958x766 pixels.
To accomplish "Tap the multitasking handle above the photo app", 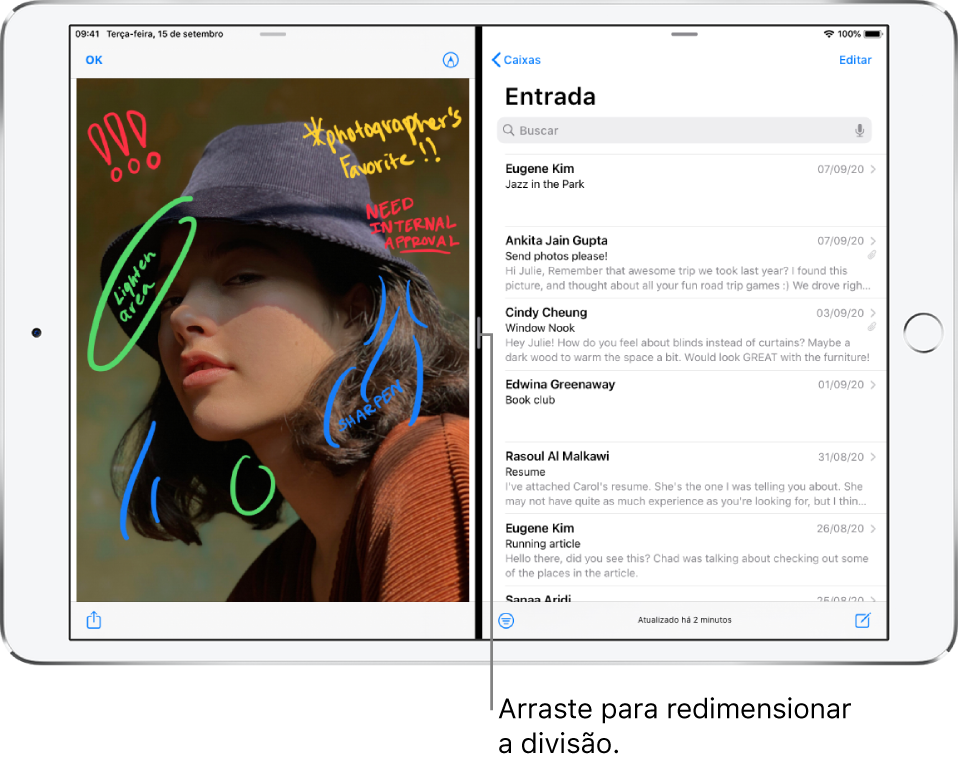I will 272,34.
